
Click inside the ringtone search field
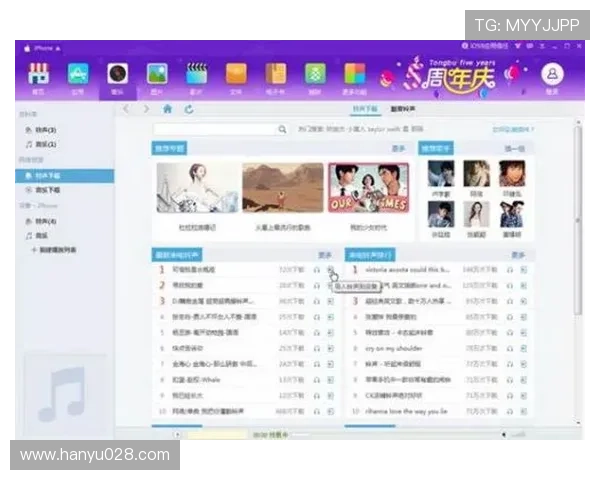coord(215,129)
